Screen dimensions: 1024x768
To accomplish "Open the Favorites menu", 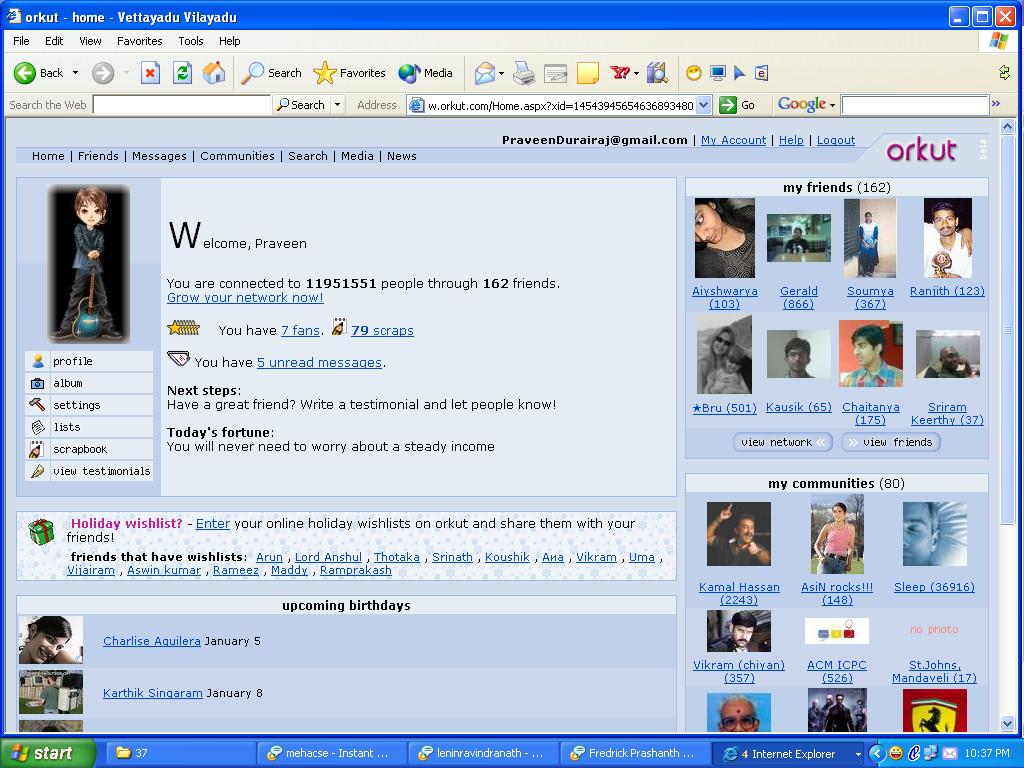I will coord(140,40).
